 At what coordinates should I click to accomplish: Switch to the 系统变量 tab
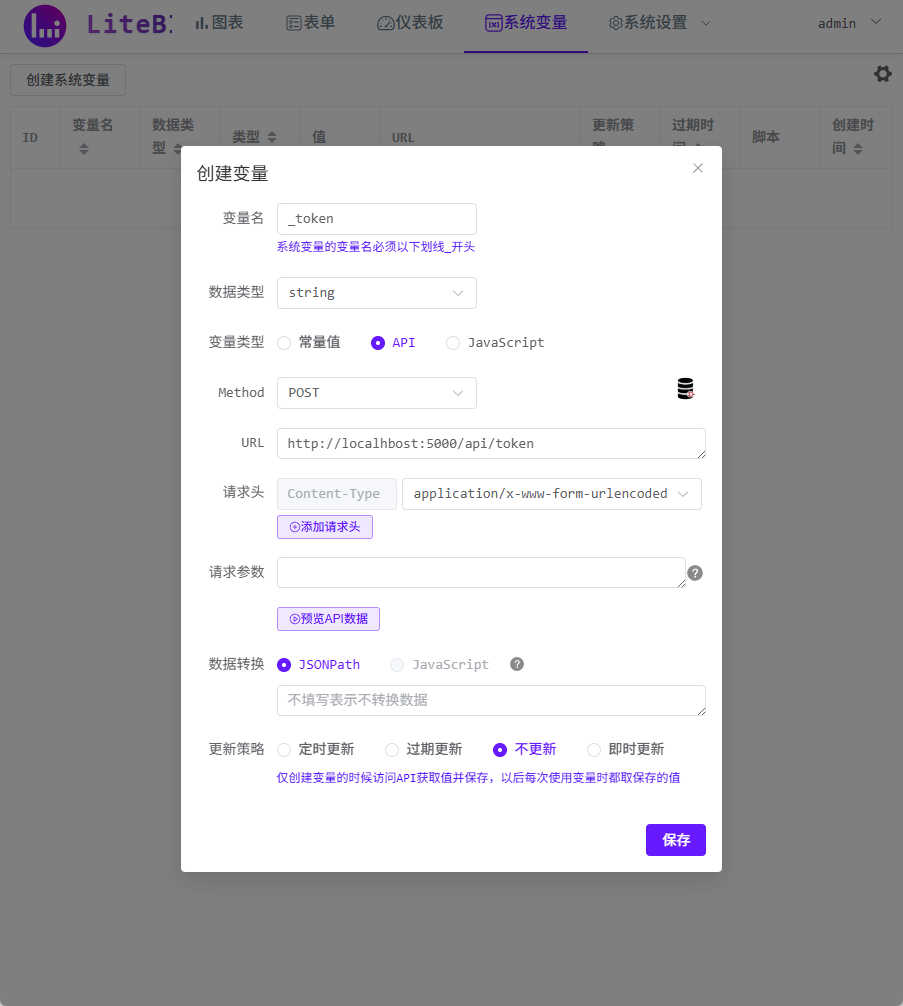(x=525, y=24)
